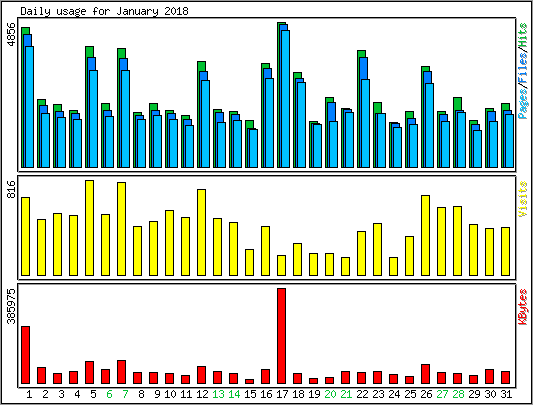Click the yellow Visits legend label

click(523, 199)
